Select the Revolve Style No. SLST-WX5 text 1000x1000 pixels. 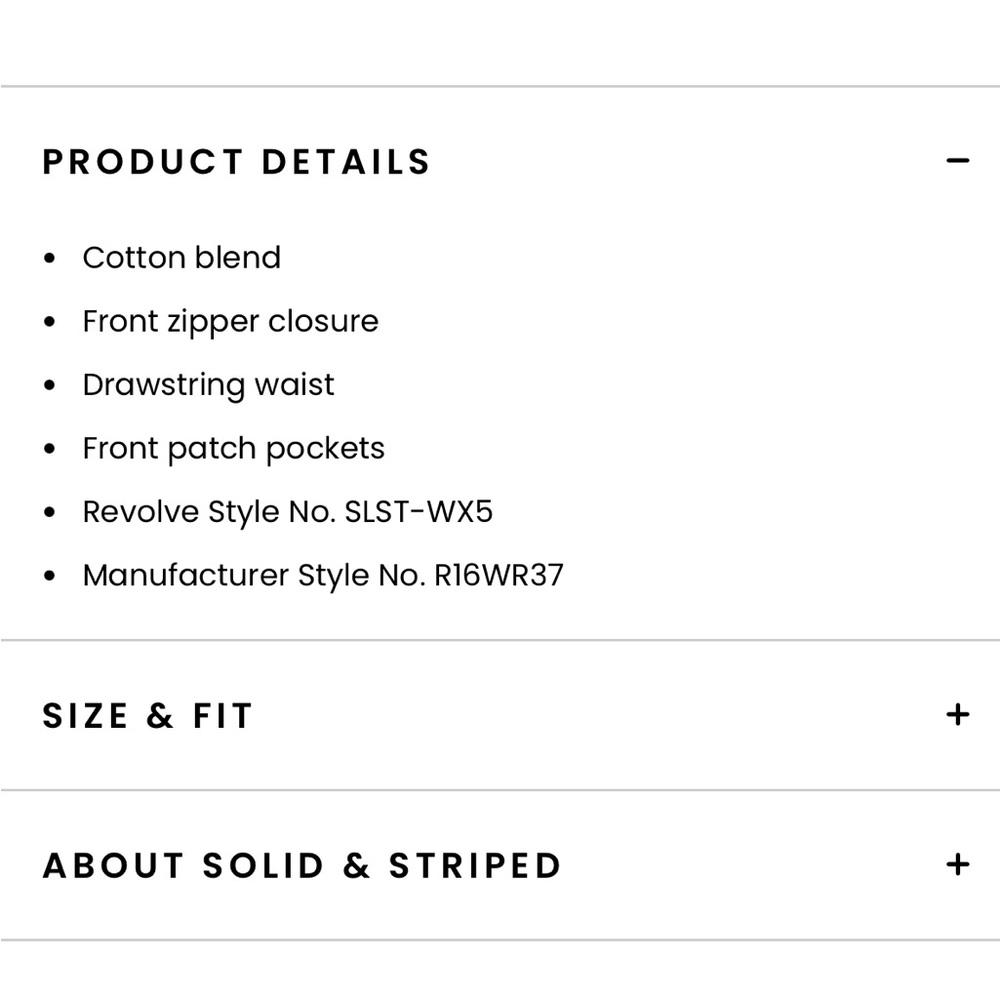[x=289, y=511]
